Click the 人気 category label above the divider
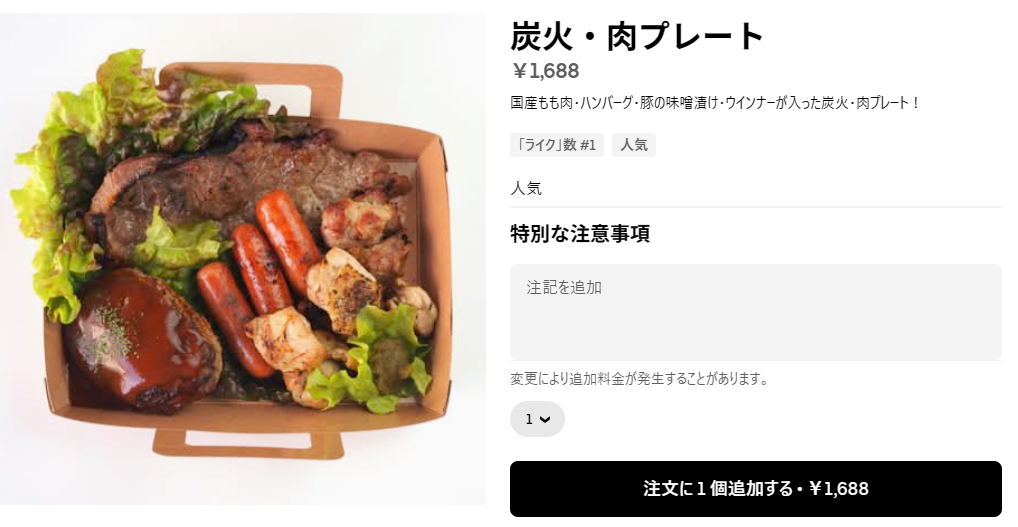1018x527 pixels. point(526,188)
